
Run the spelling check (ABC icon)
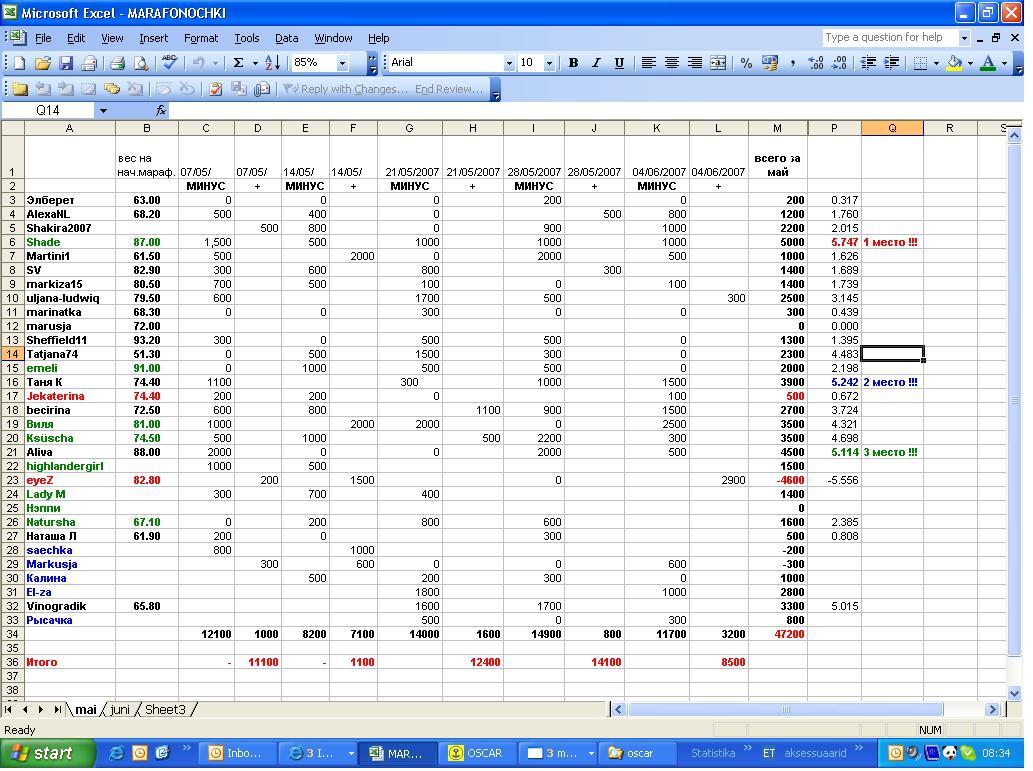pyautogui.click(x=169, y=63)
